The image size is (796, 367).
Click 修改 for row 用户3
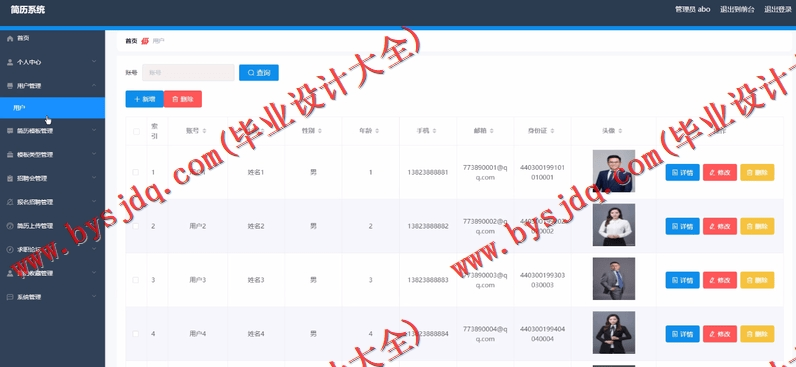click(x=720, y=280)
